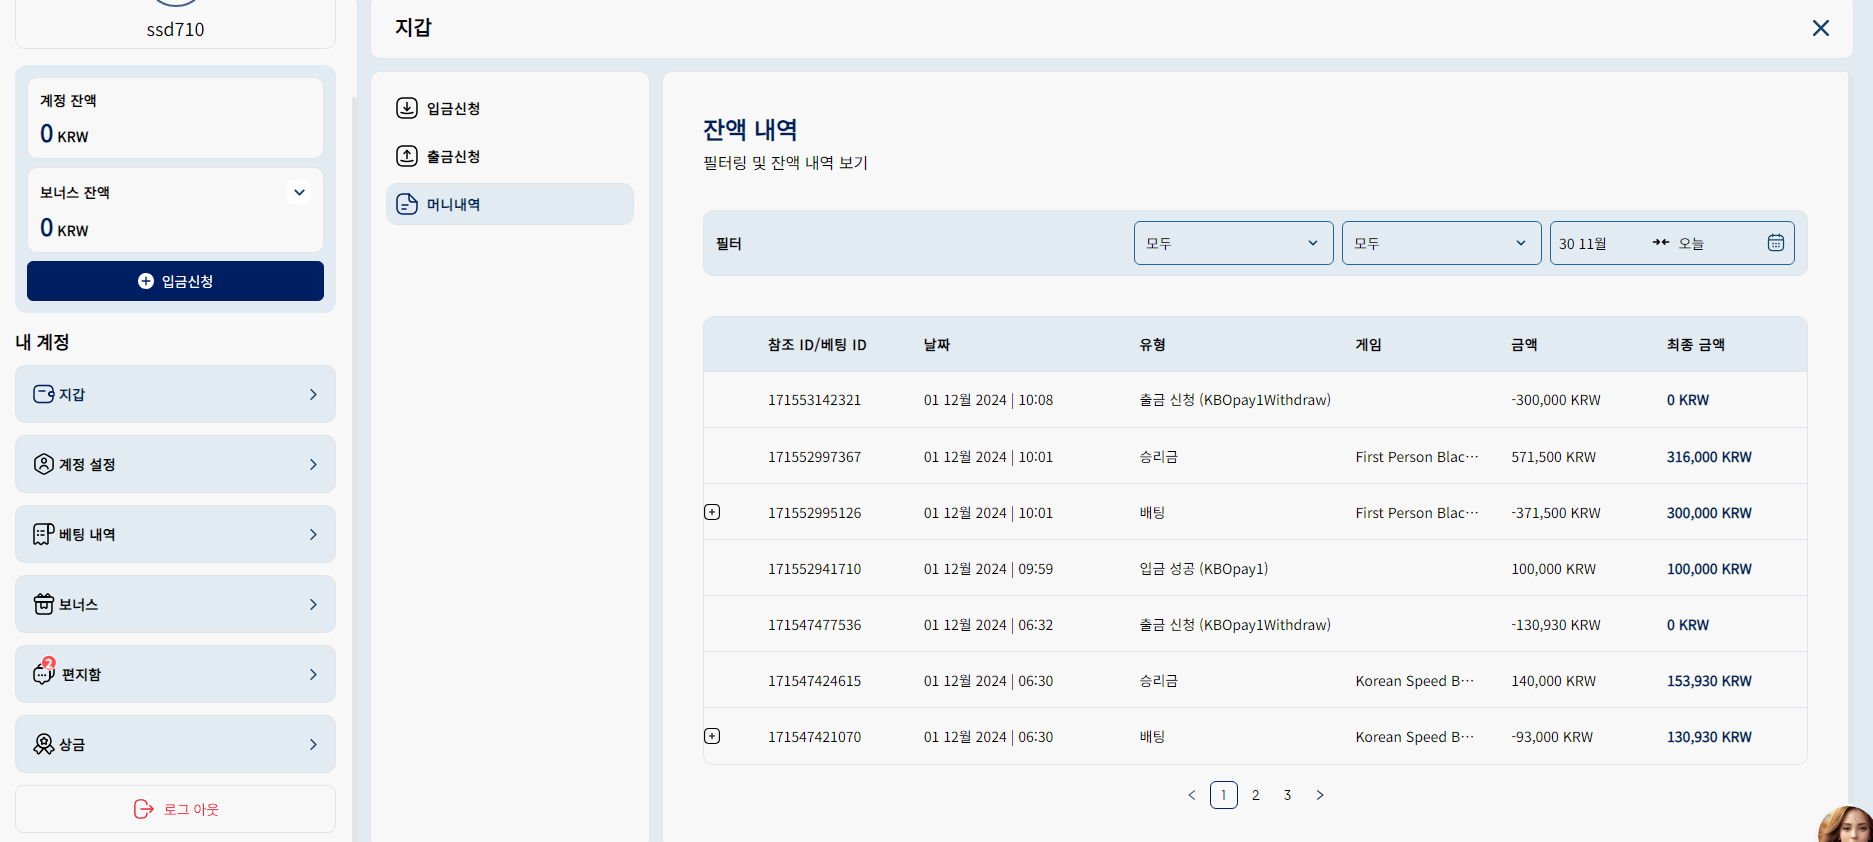Open the 계정 설정 chevron arrow
The height and width of the screenshot is (842, 1873).
coord(313,464)
